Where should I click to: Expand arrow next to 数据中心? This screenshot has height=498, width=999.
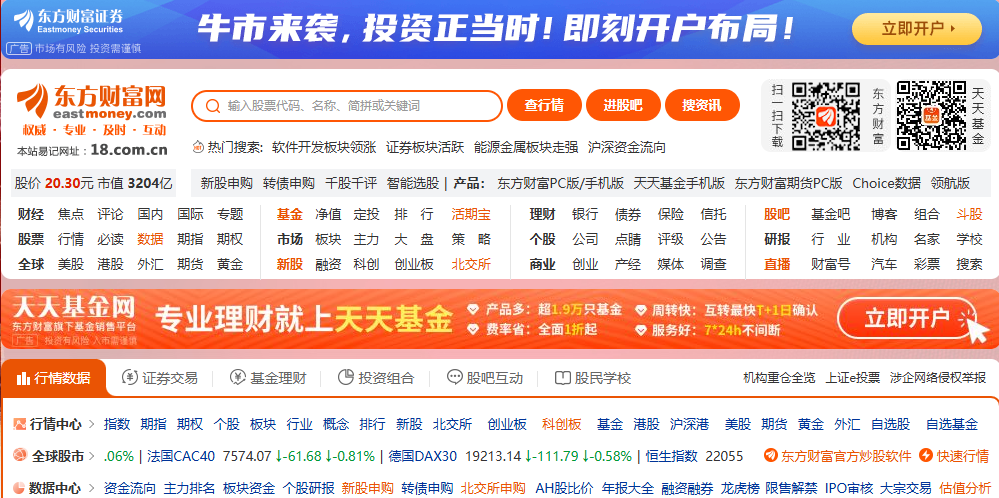[91, 488]
